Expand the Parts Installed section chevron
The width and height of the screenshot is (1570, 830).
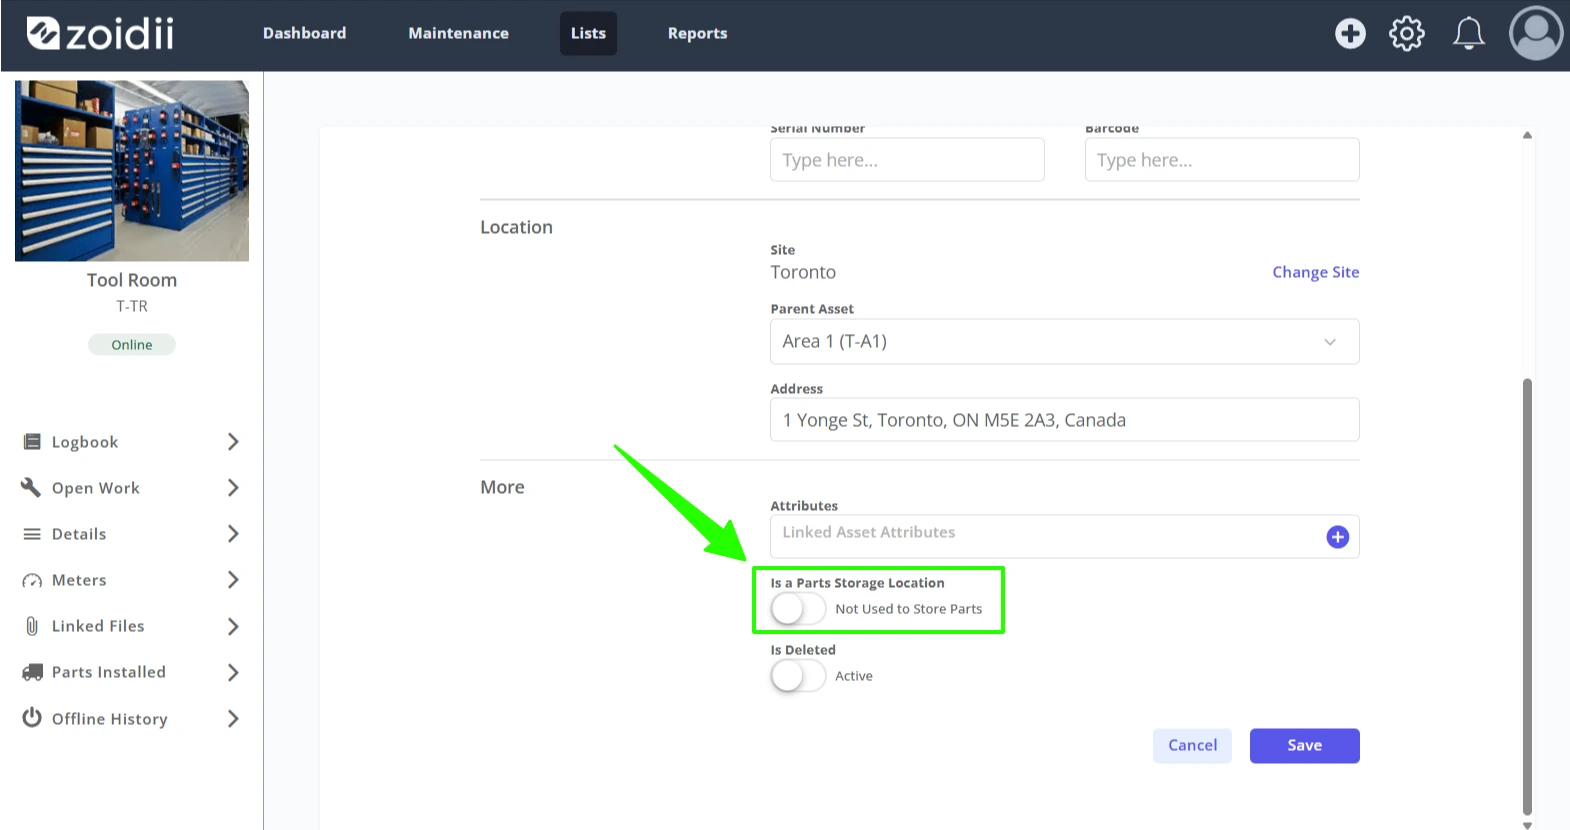click(233, 672)
